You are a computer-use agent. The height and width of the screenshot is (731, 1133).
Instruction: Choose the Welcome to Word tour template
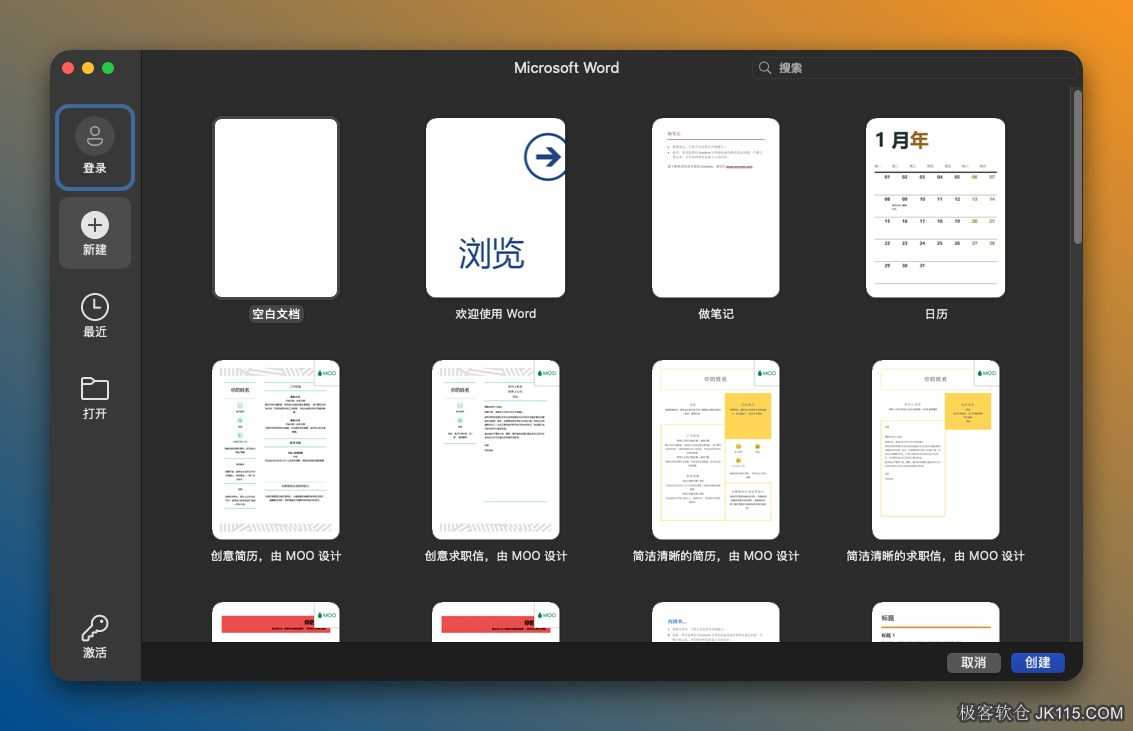pyautogui.click(x=496, y=207)
